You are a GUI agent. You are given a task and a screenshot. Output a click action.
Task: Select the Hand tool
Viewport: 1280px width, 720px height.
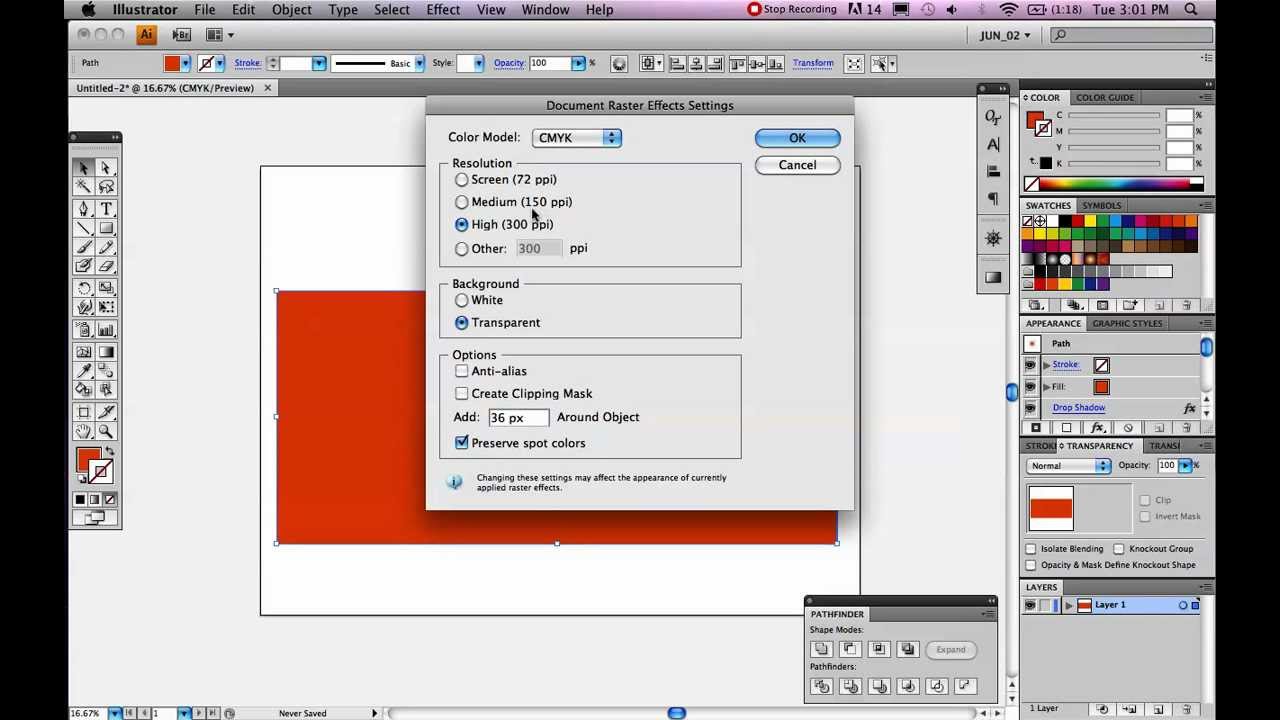pyautogui.click(x=84, y=432)
